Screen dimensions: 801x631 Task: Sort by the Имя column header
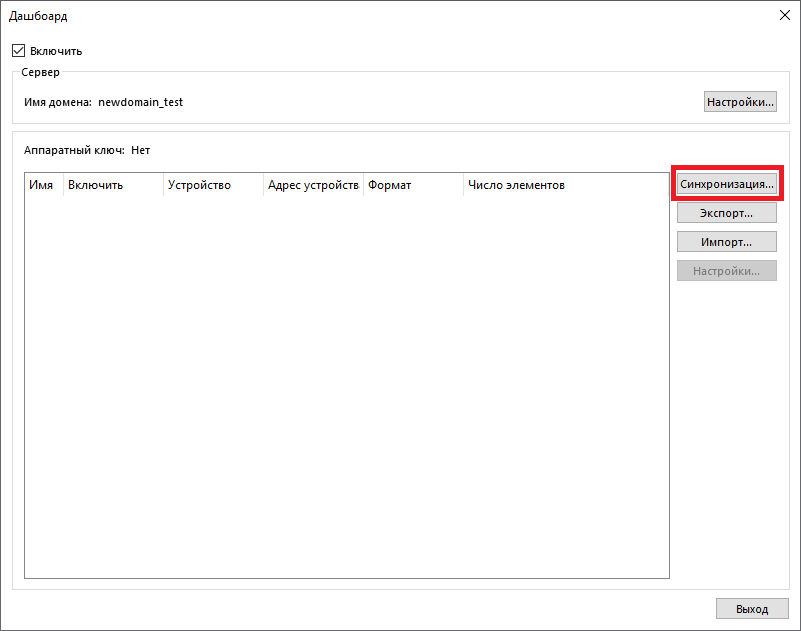[42, 185]
